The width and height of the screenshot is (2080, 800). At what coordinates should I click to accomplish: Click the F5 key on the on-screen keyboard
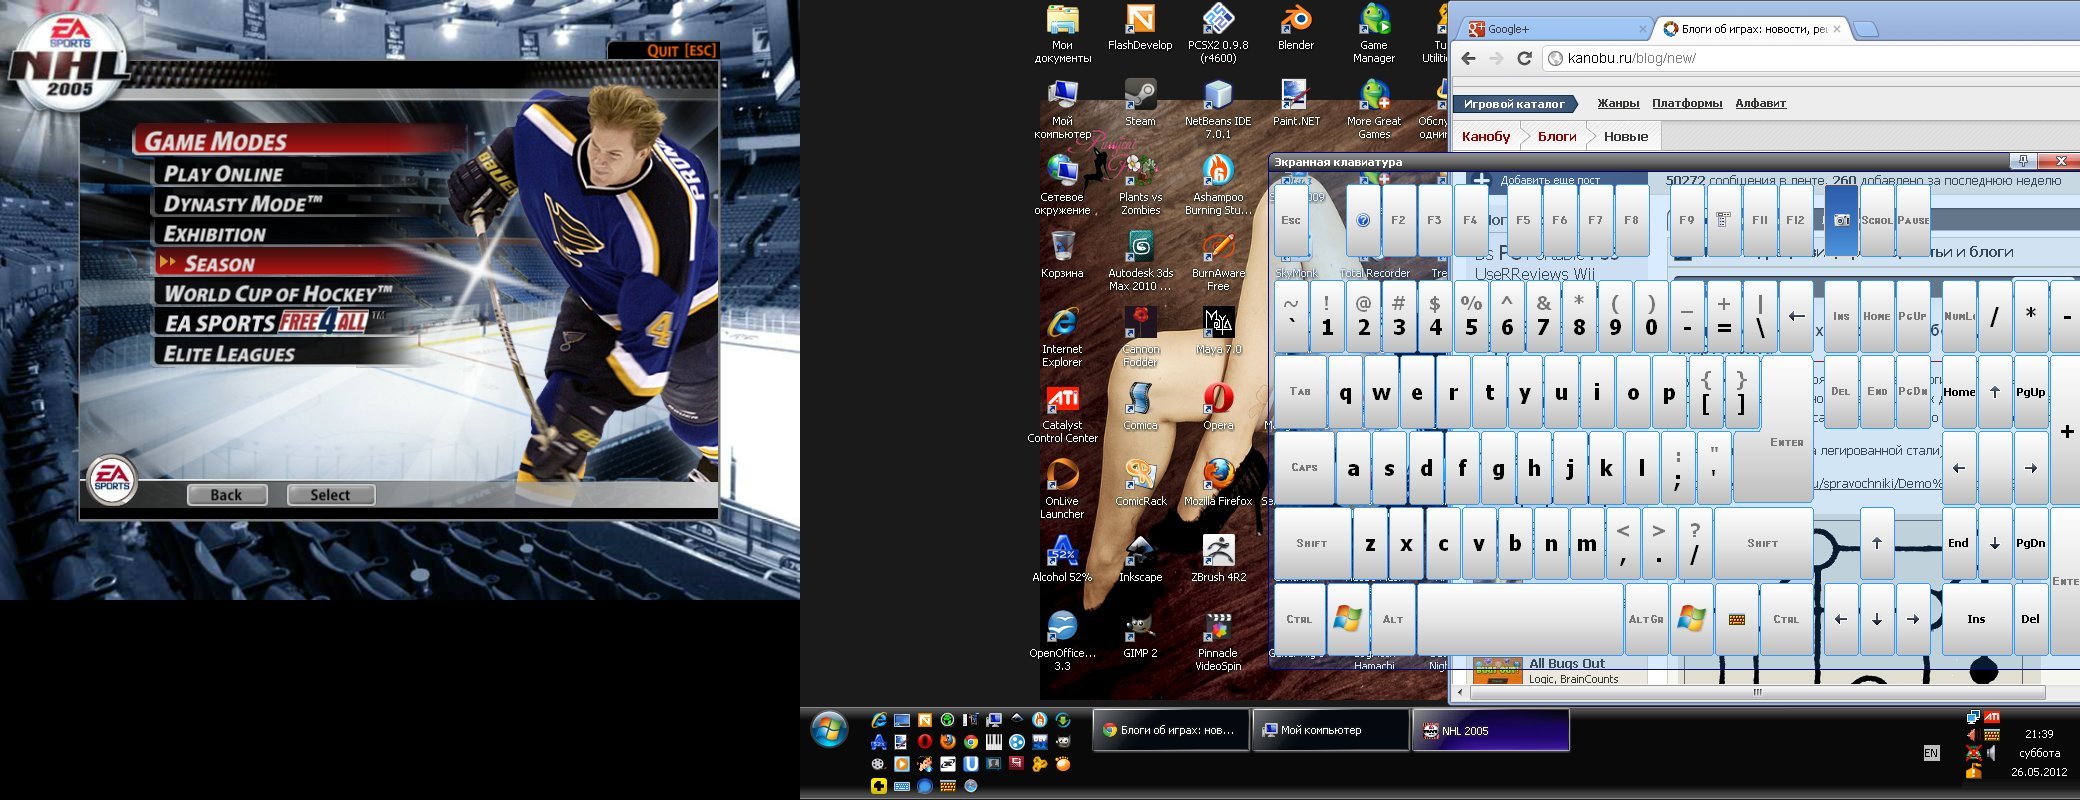click(1523, 220)
